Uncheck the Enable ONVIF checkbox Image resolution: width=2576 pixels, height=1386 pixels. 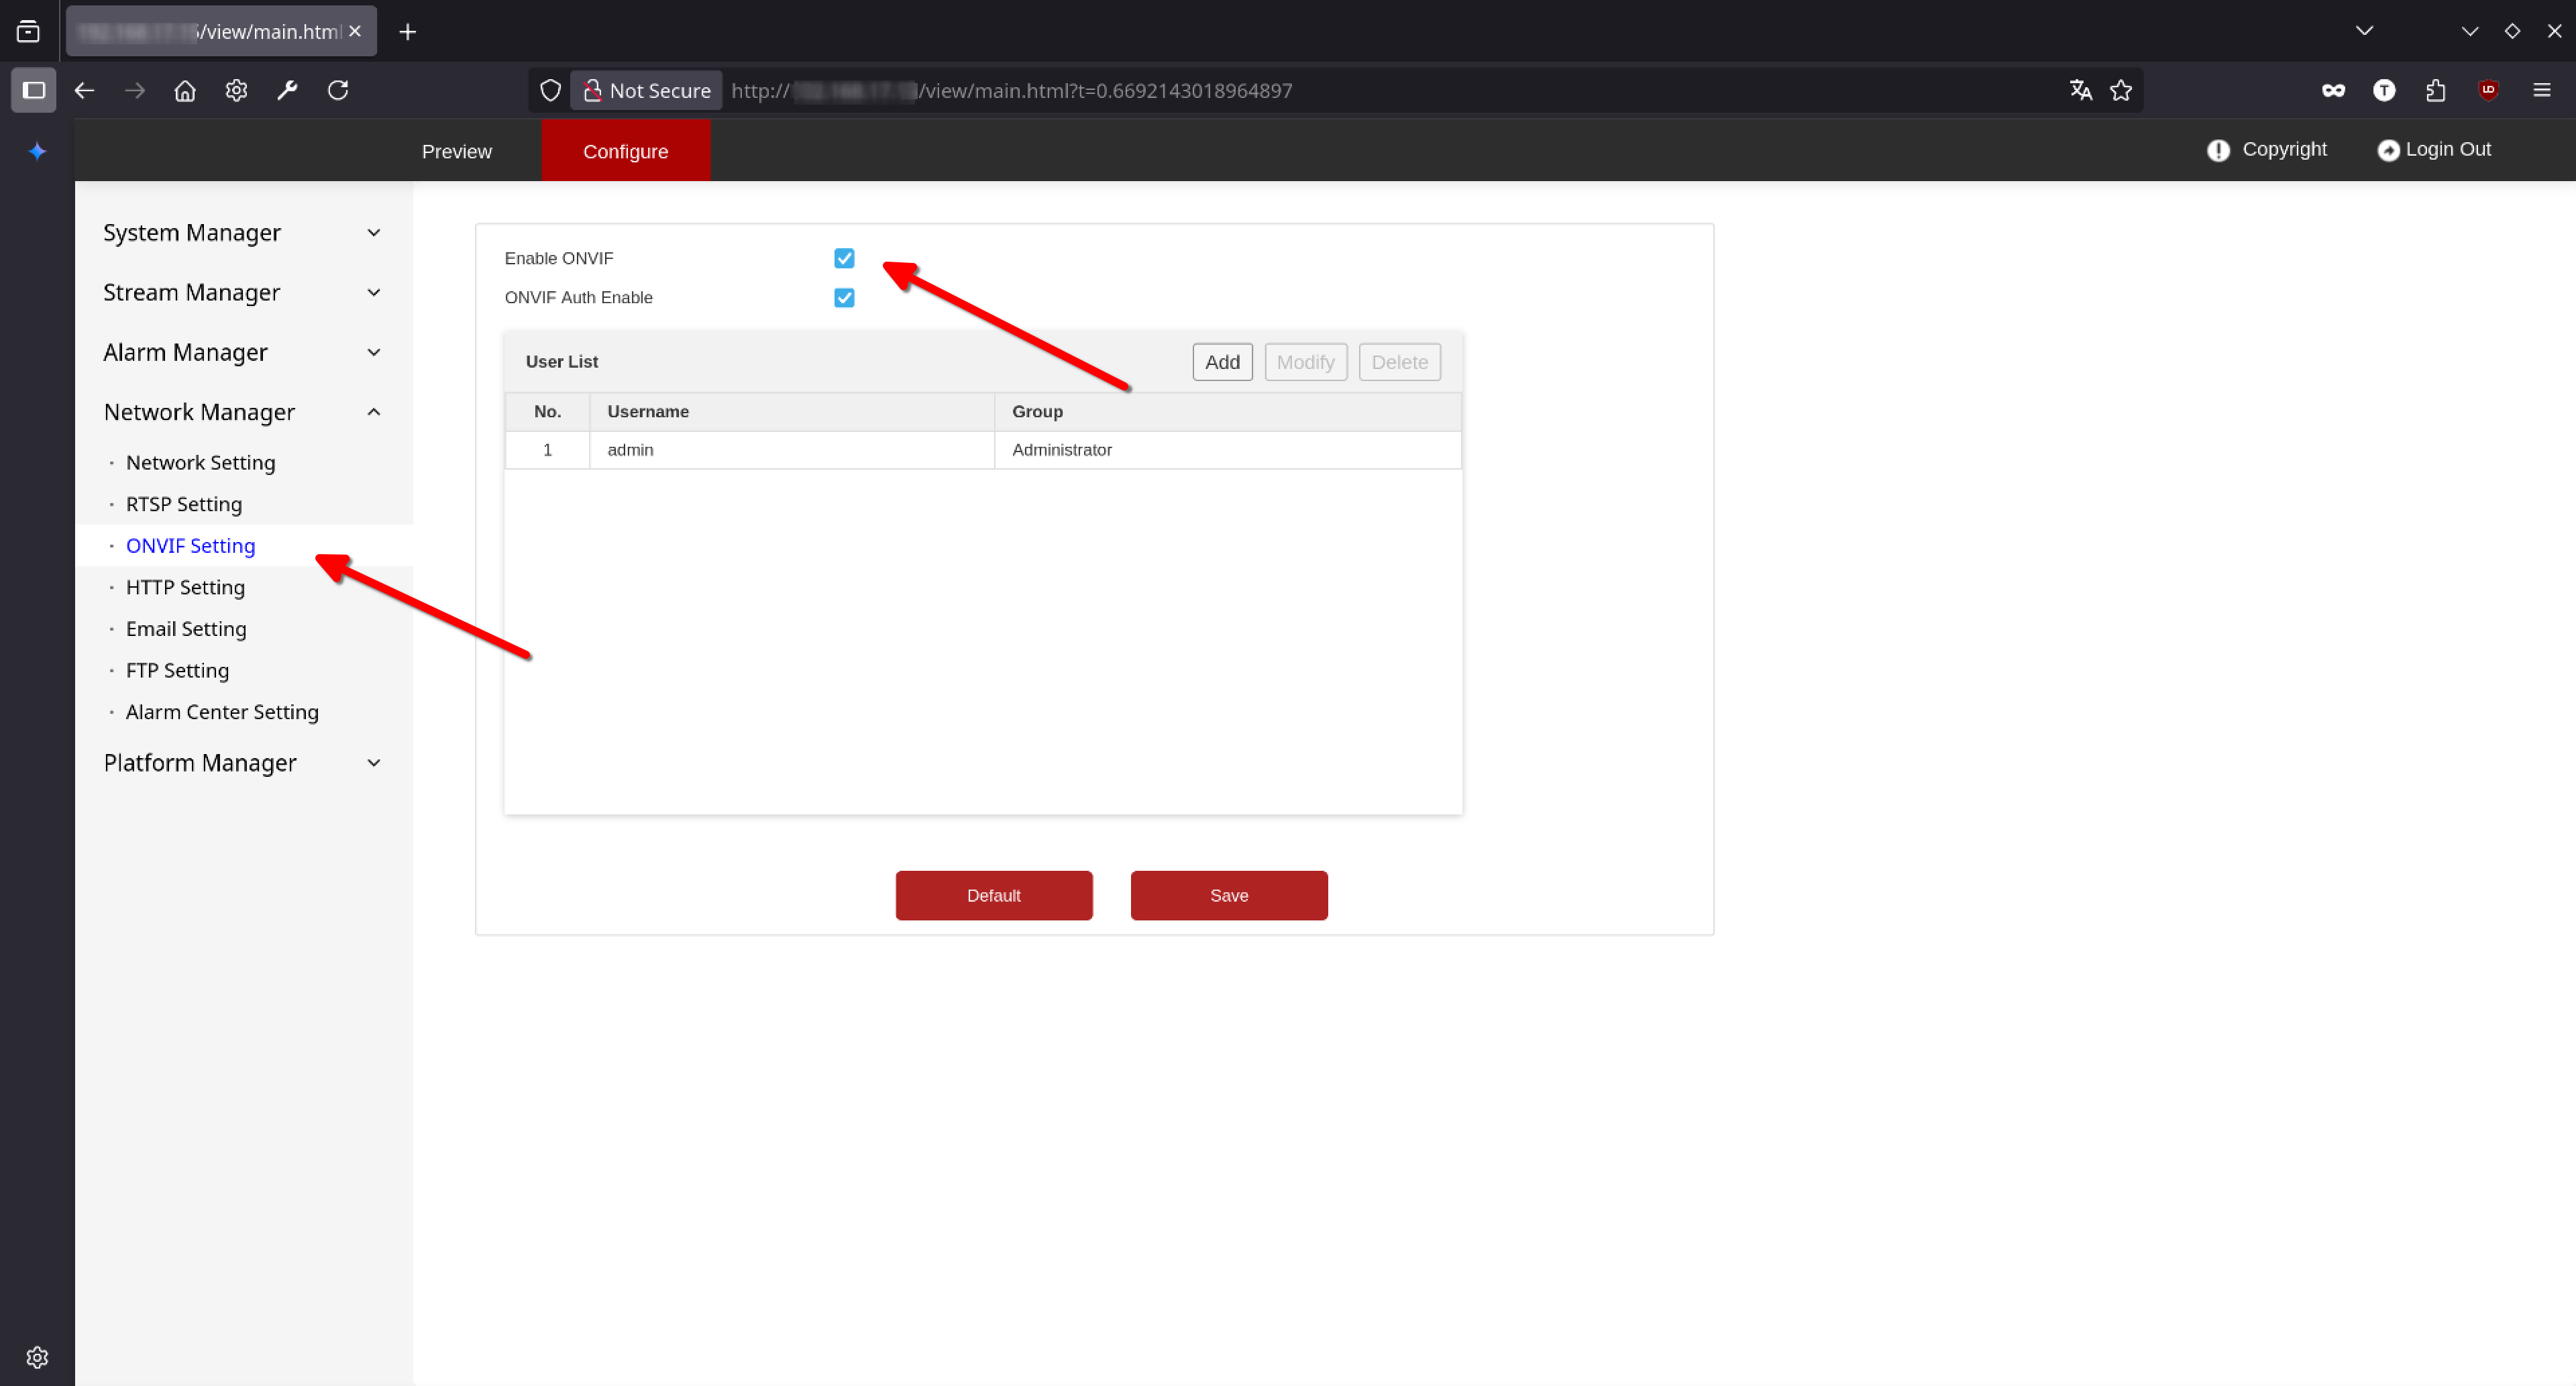[844, 258]
